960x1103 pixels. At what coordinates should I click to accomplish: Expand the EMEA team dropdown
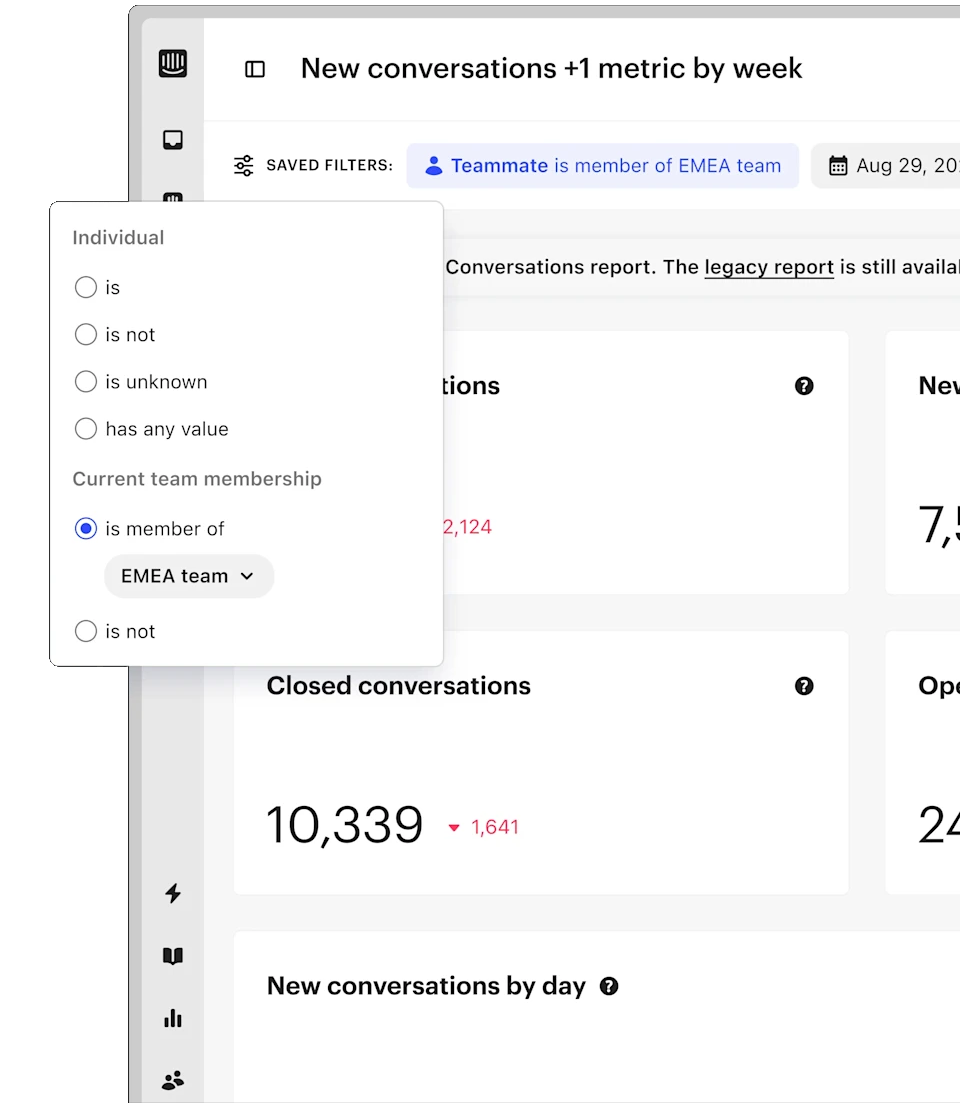[x=188, y=577]
